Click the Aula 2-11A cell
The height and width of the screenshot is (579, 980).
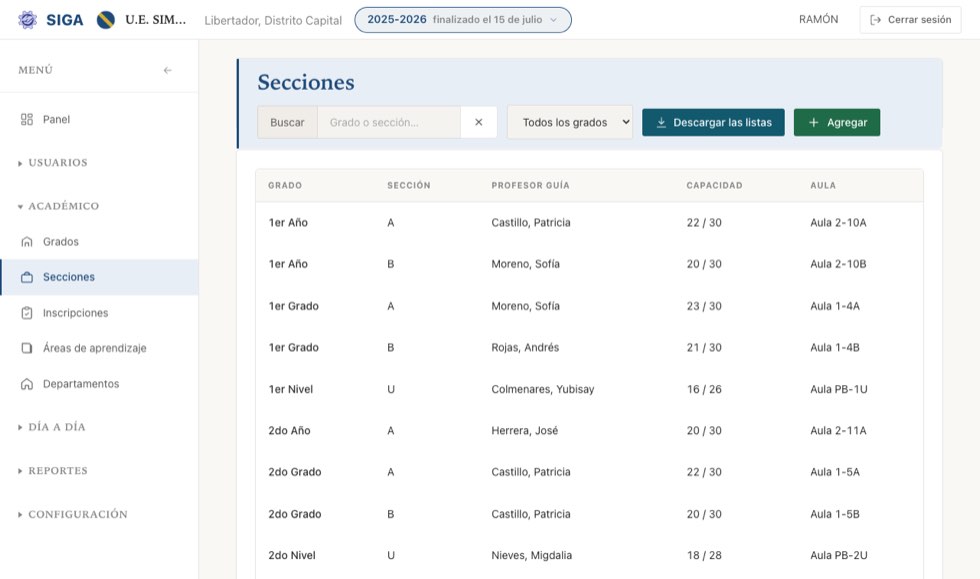pyautogui.click(x=838, y=431)
